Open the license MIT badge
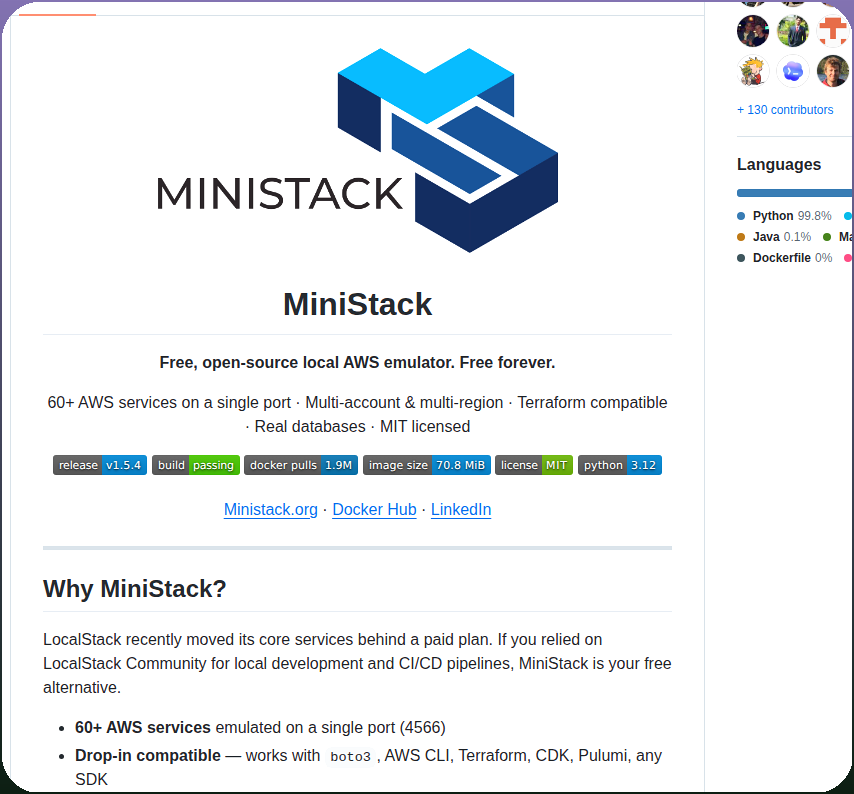 coord(534,465)
